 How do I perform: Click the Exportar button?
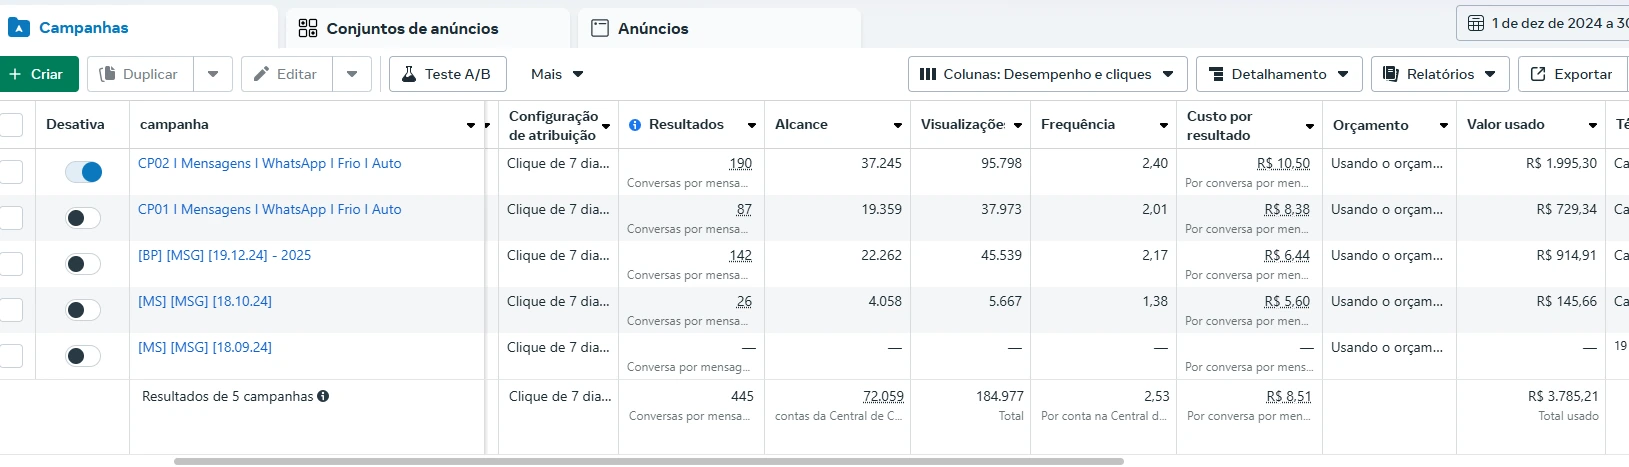click(1573, 74)
